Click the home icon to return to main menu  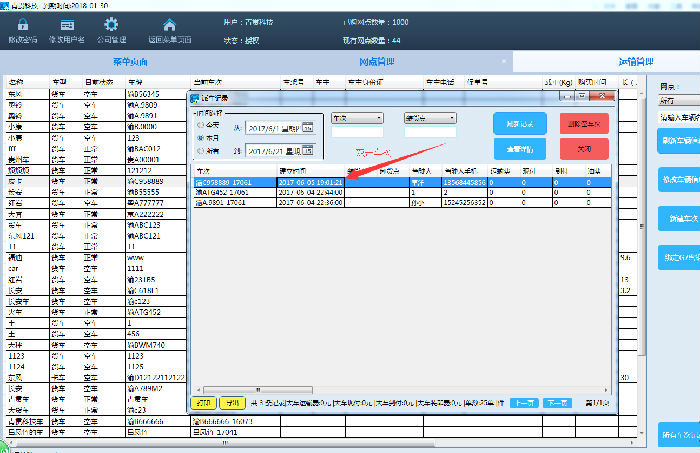click(169, 24)
